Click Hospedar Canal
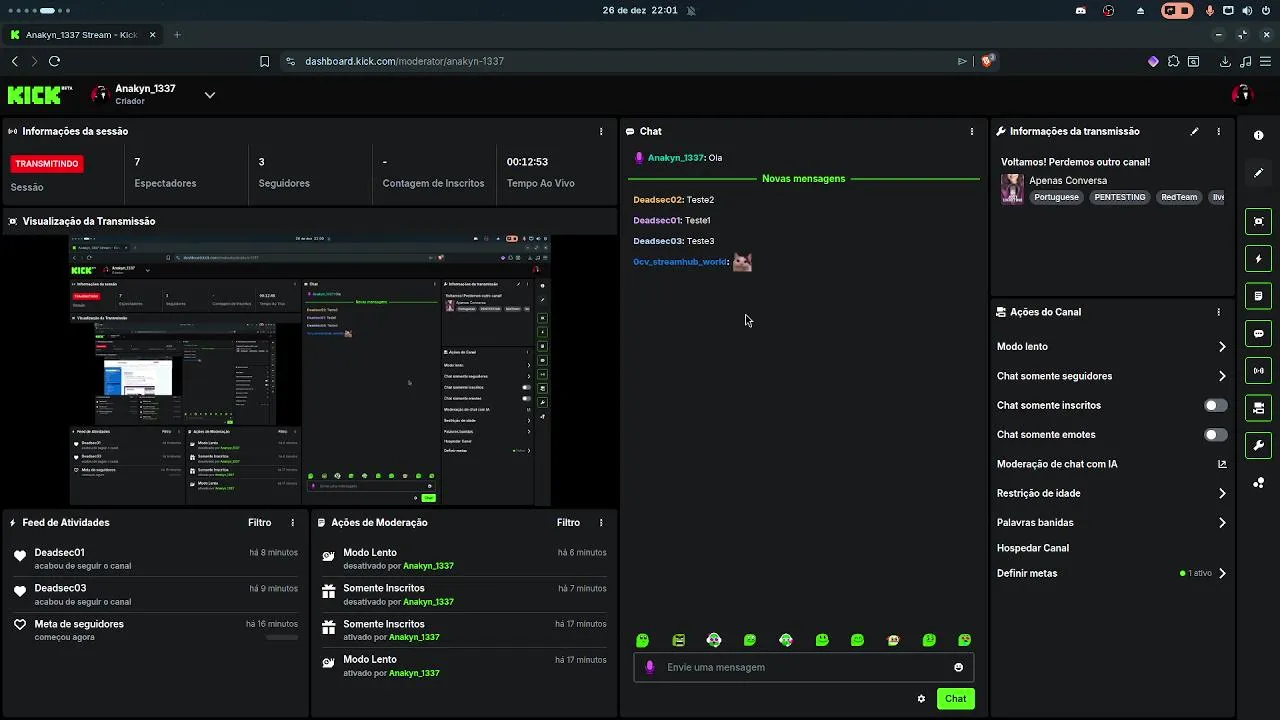Image resolution: width=1280 pixels, height=720 pixels. coord(1033,548)
